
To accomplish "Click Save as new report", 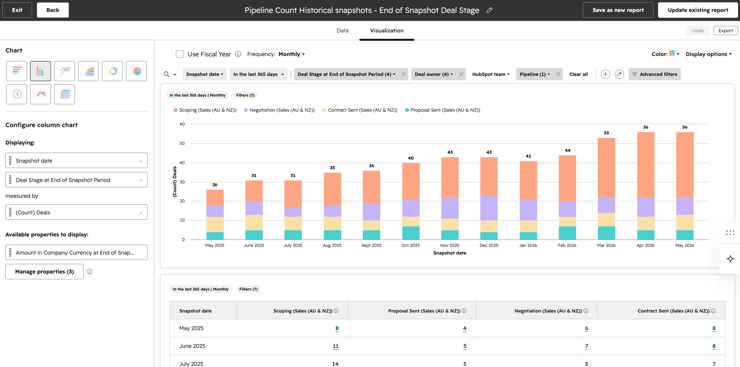I will tap(618, 10).
